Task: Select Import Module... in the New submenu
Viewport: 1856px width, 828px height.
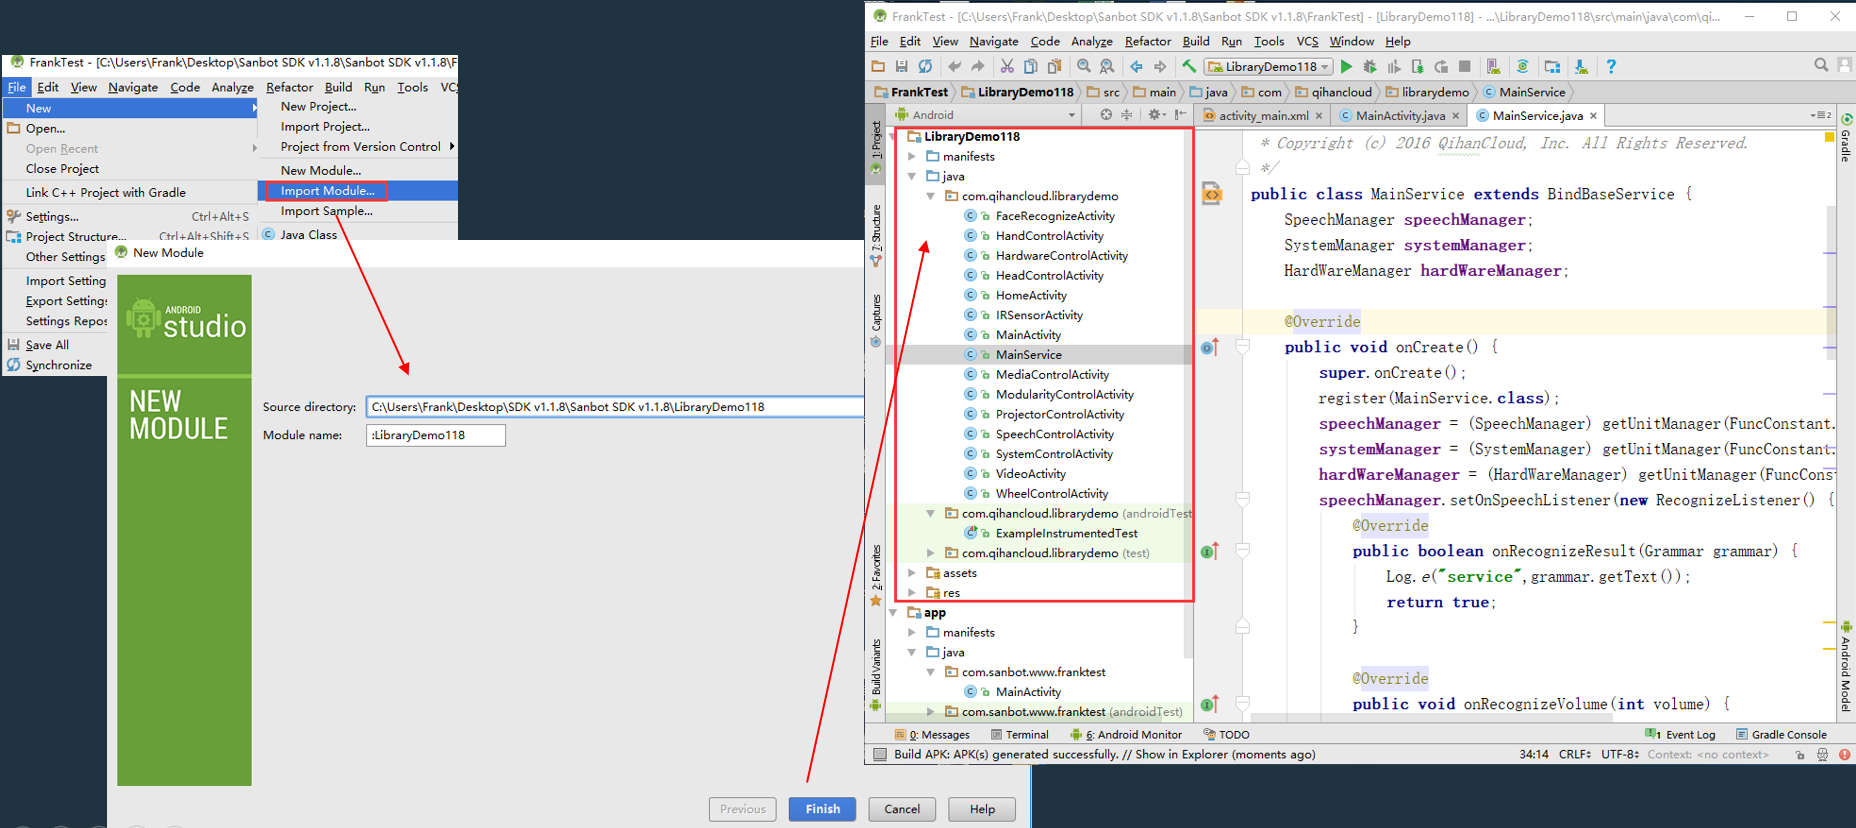Action: point(358,191)
